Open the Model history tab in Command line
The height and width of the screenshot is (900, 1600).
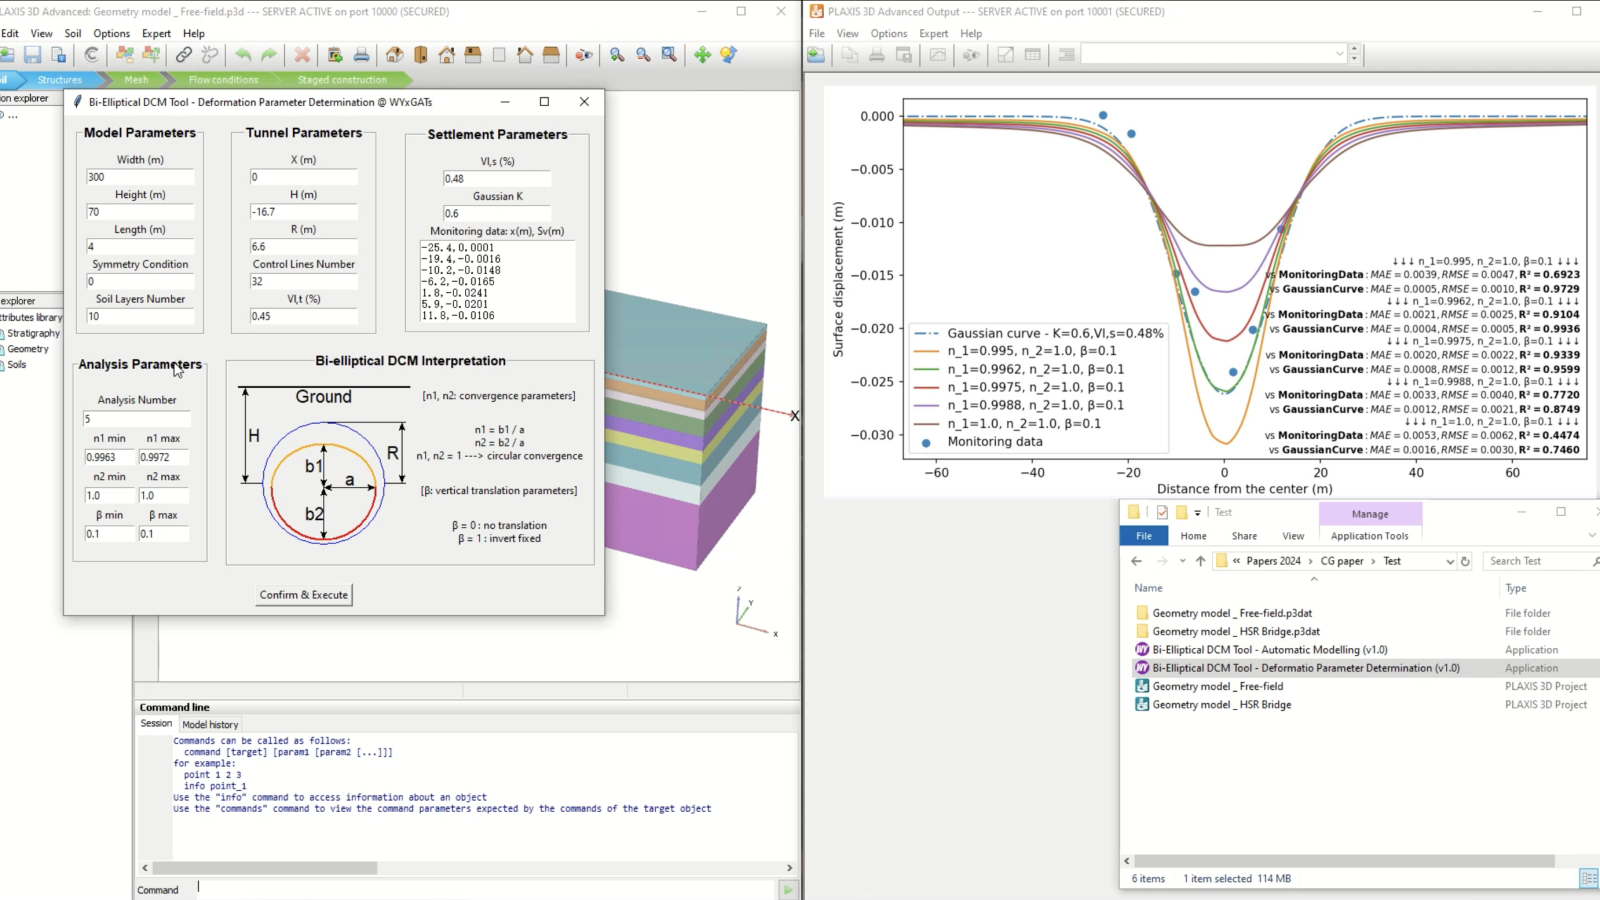(x=210, y=724)
